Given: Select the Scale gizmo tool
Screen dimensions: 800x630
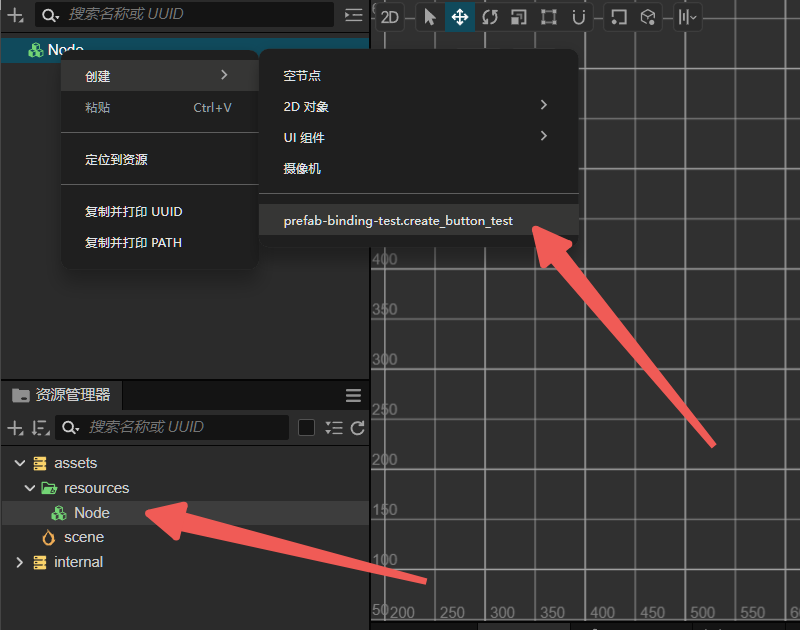Looking at the screenshot, I should [x=519, y=17].
